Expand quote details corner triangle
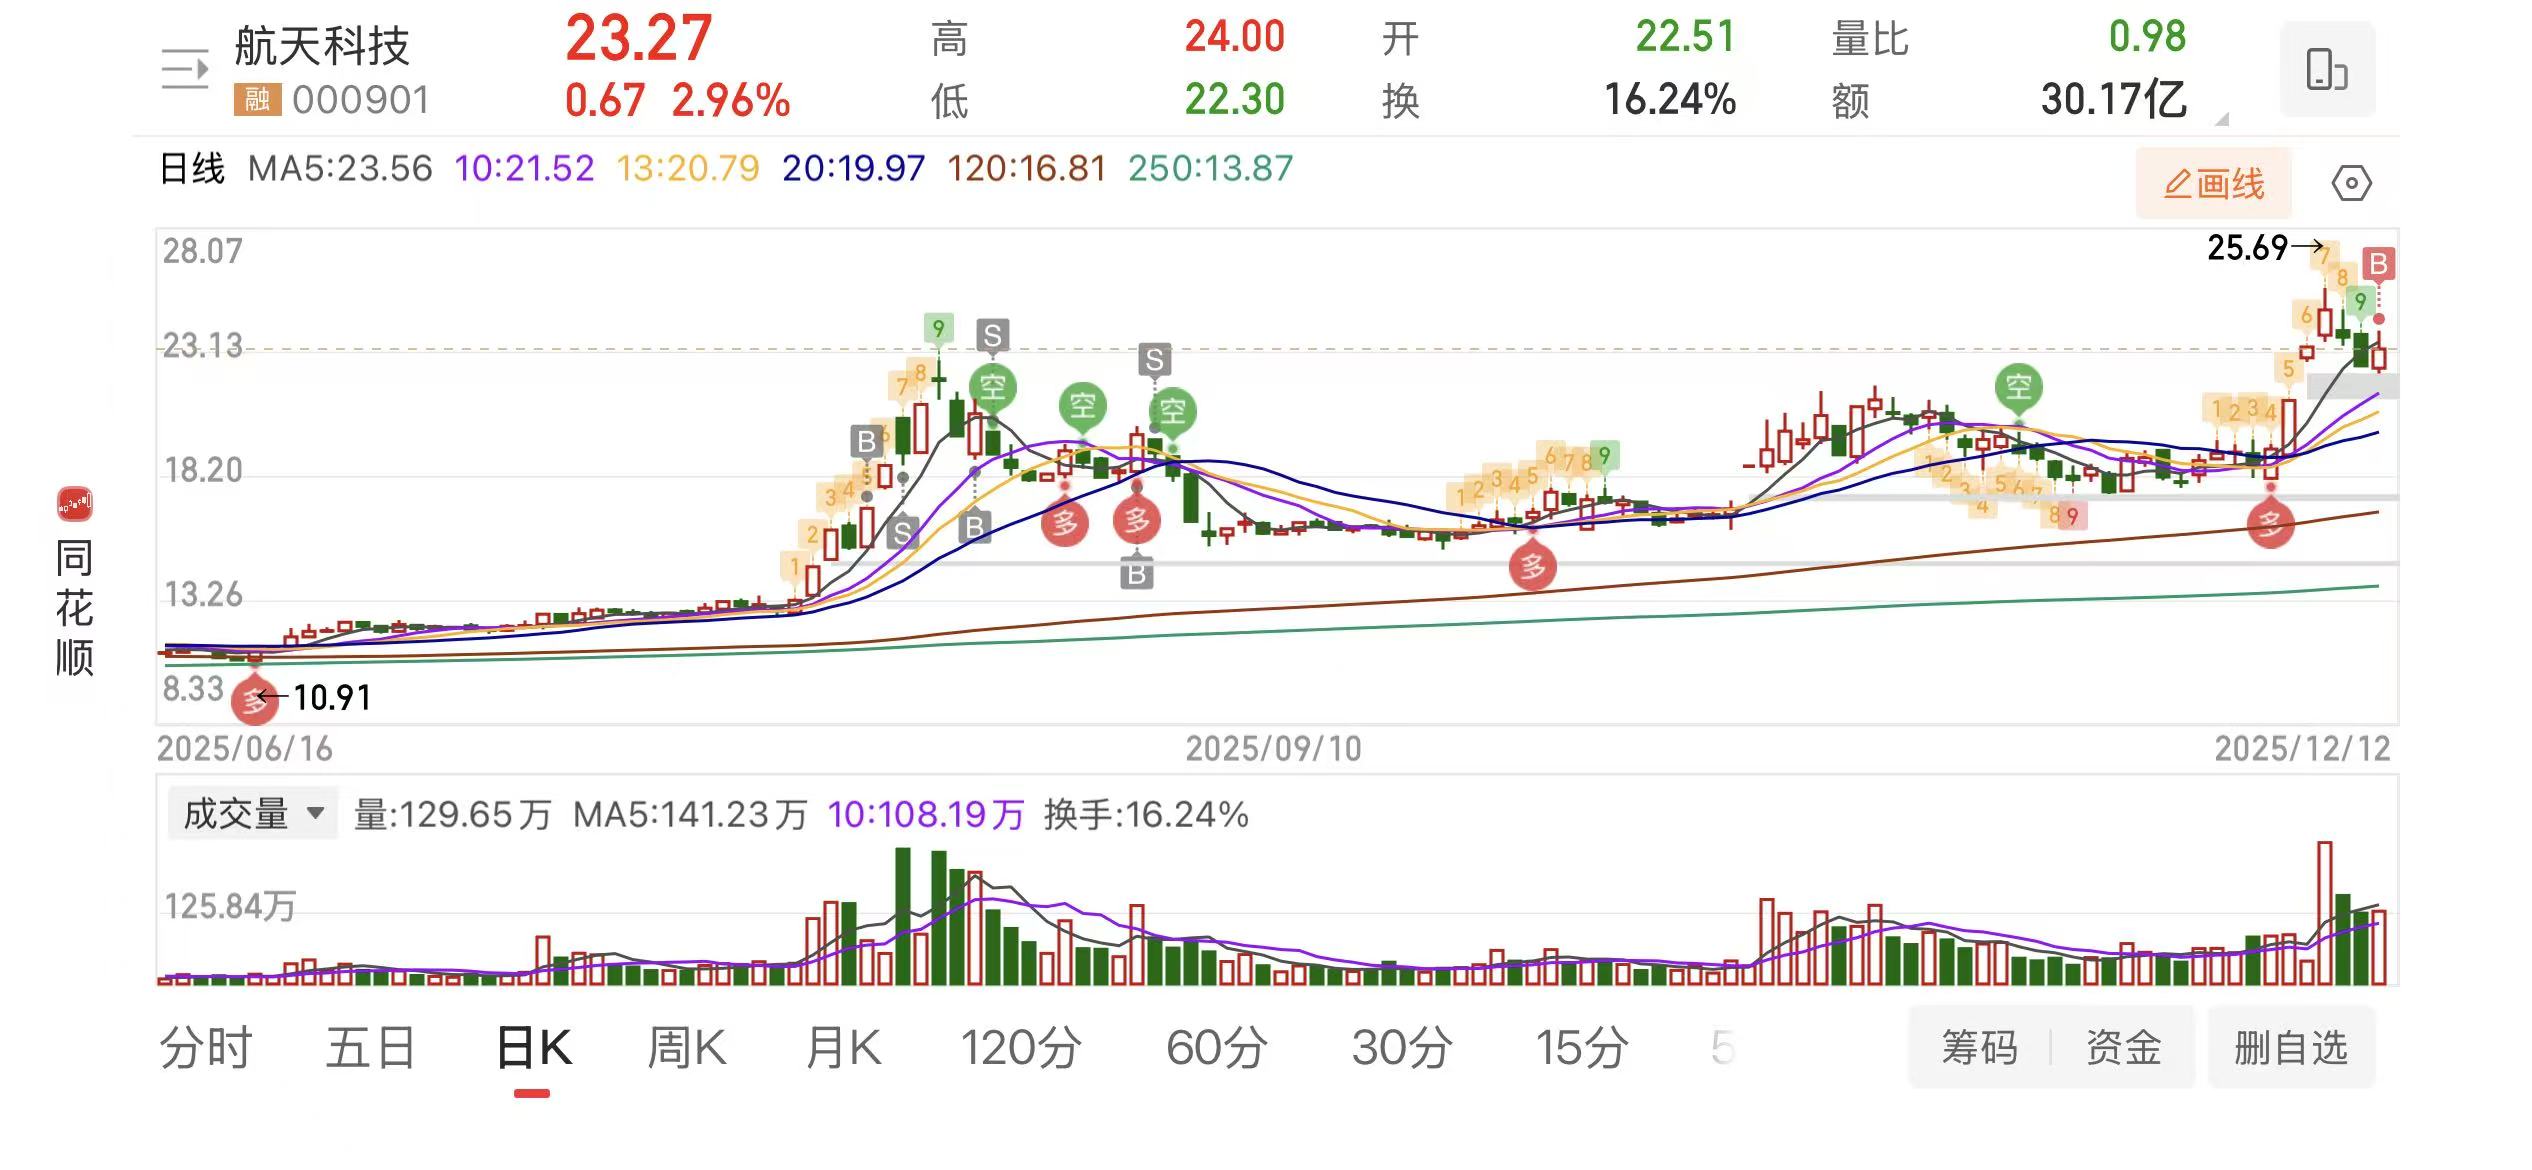 pos(2221,120)
